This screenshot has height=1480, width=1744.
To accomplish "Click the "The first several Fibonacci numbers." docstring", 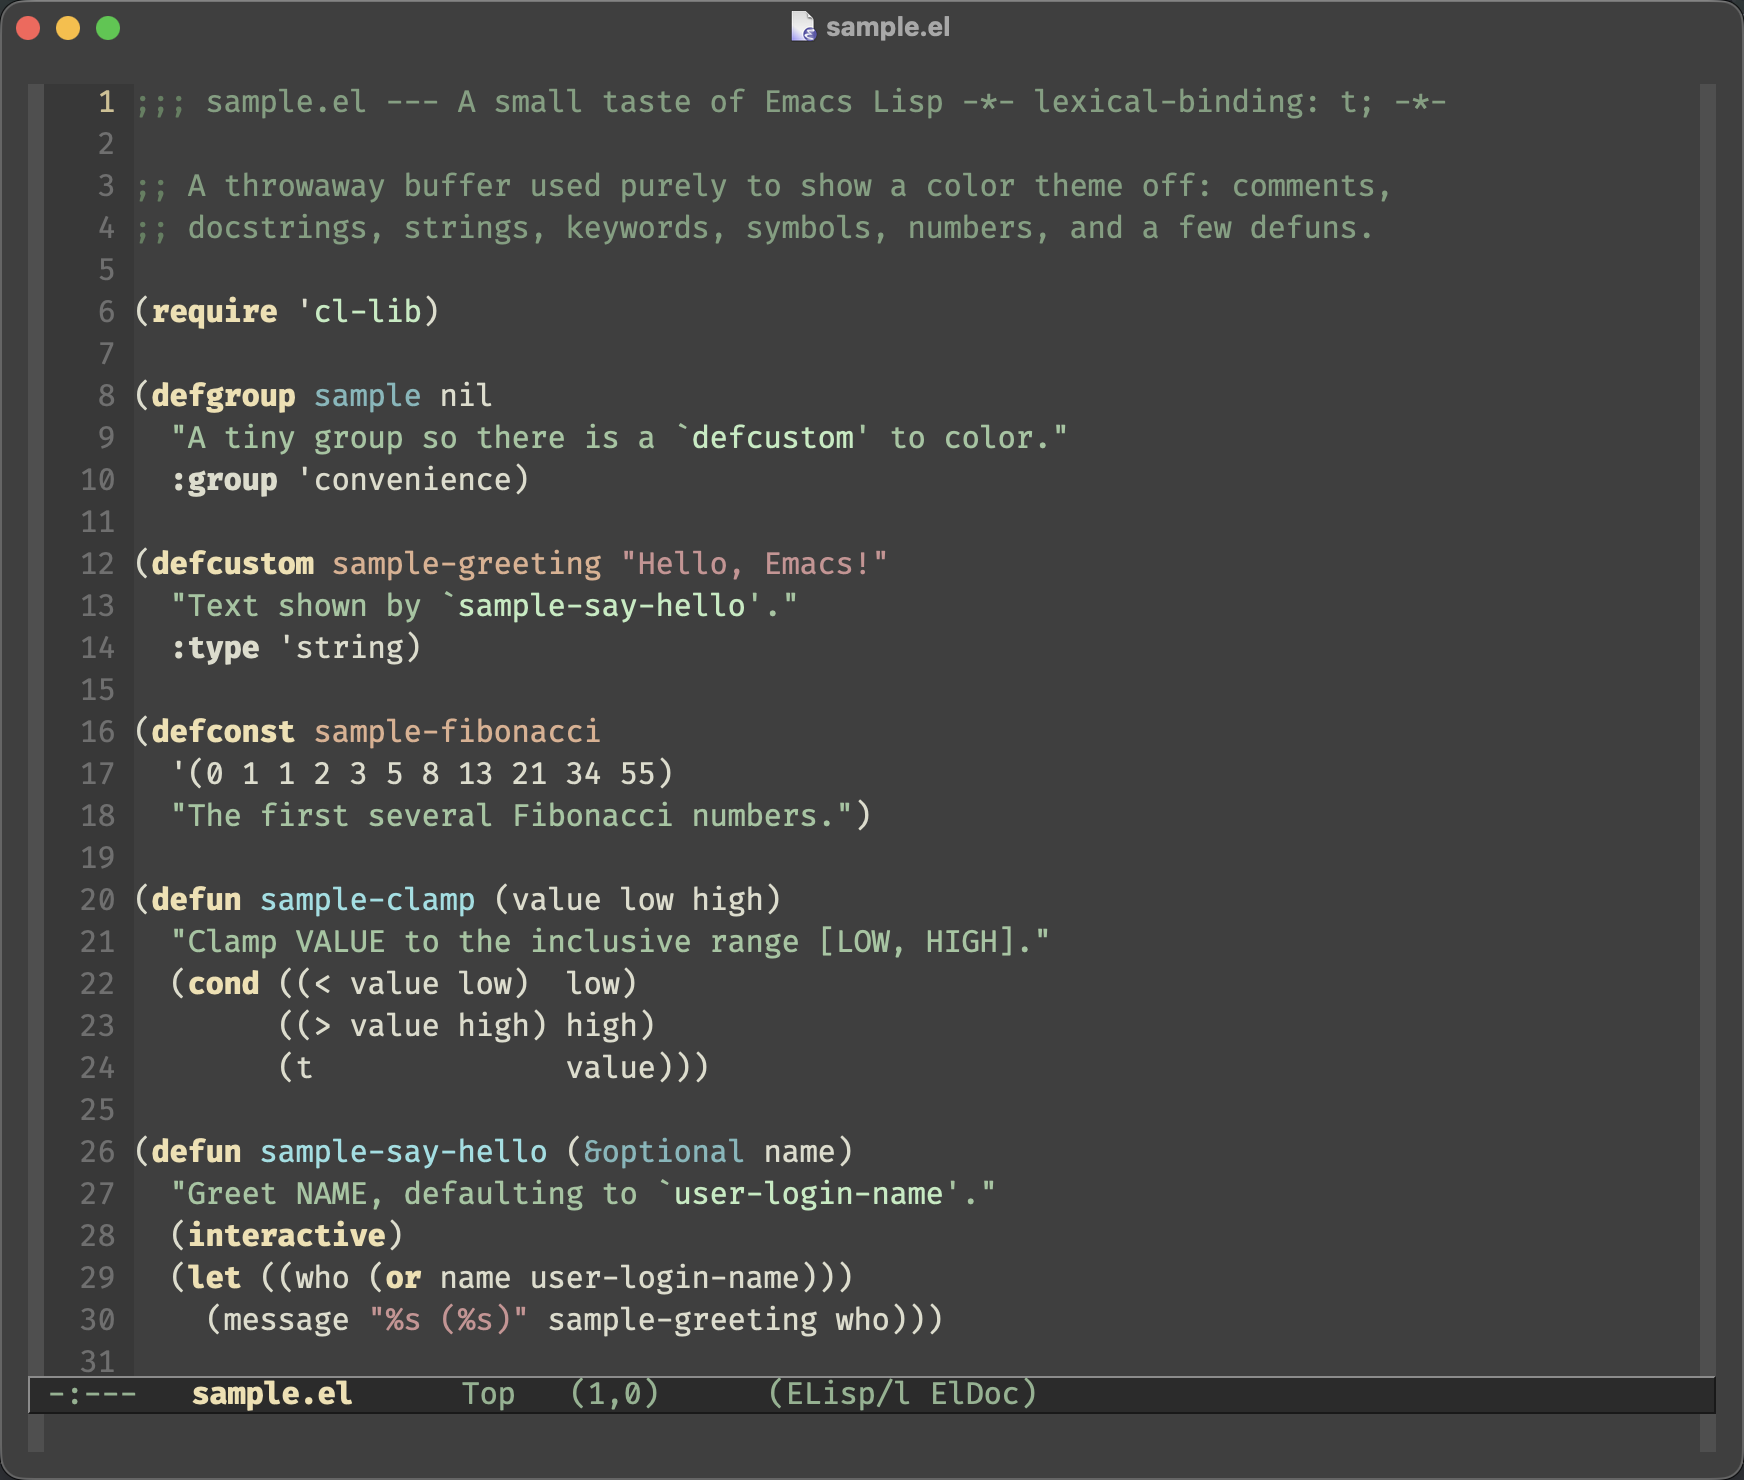I will (x=512, y=816).
